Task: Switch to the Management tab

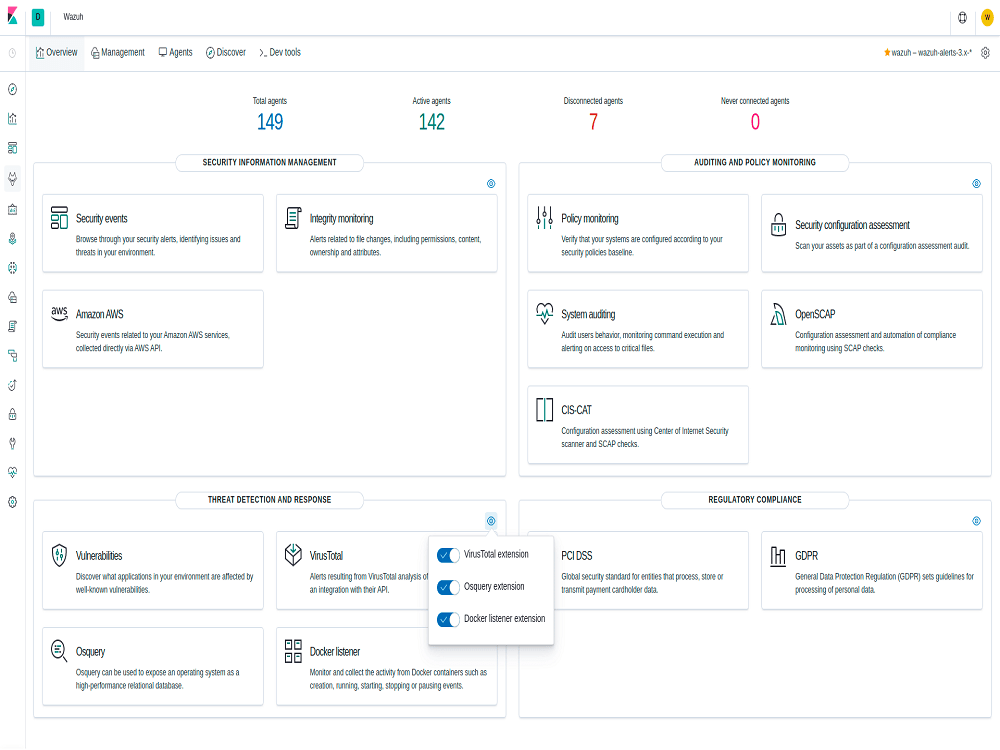Action: click(x=118, y=53)
